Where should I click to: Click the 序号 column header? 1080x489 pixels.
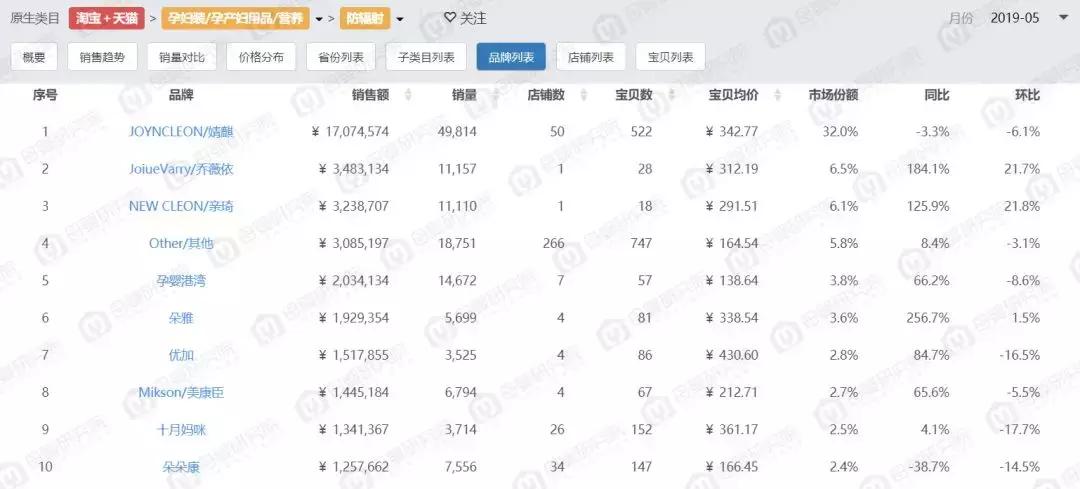(45, 95)
